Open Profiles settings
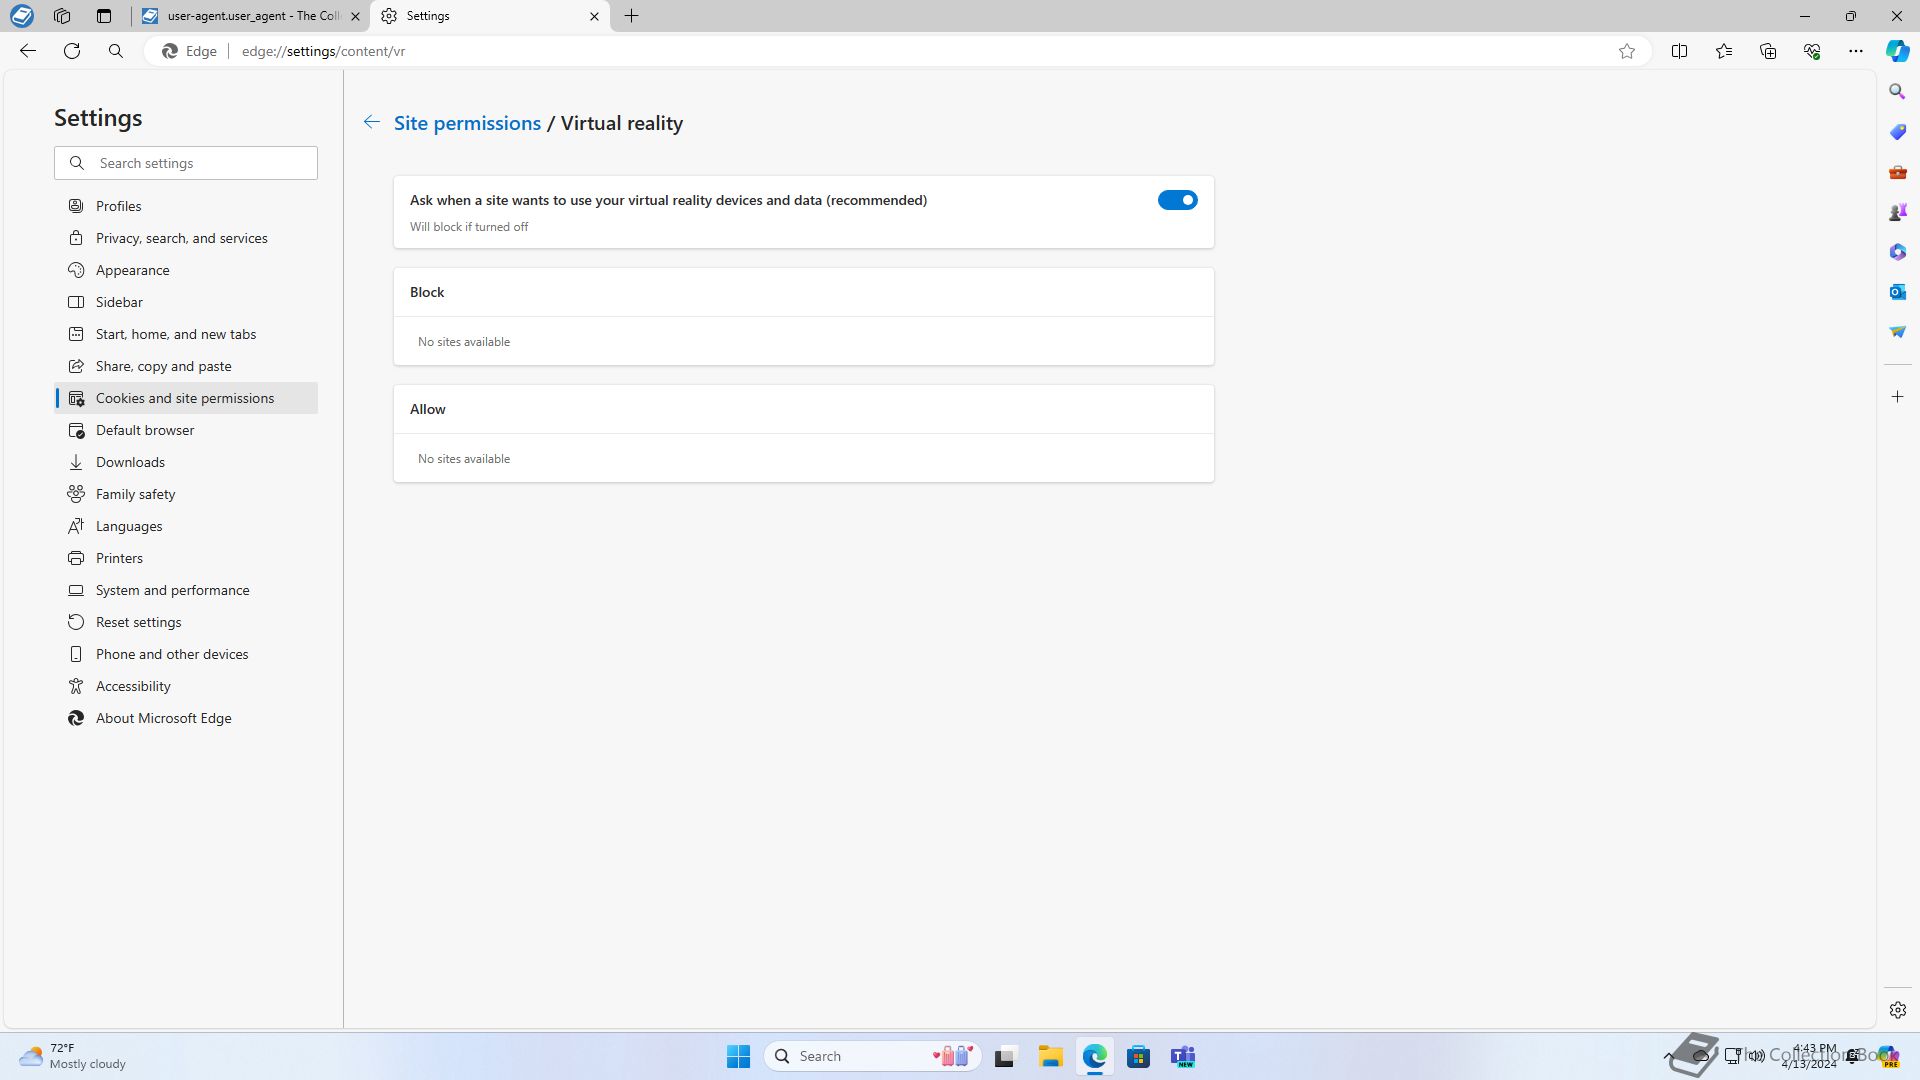The height and width of the screenshot is (1080, 1920). click(186, 206)
